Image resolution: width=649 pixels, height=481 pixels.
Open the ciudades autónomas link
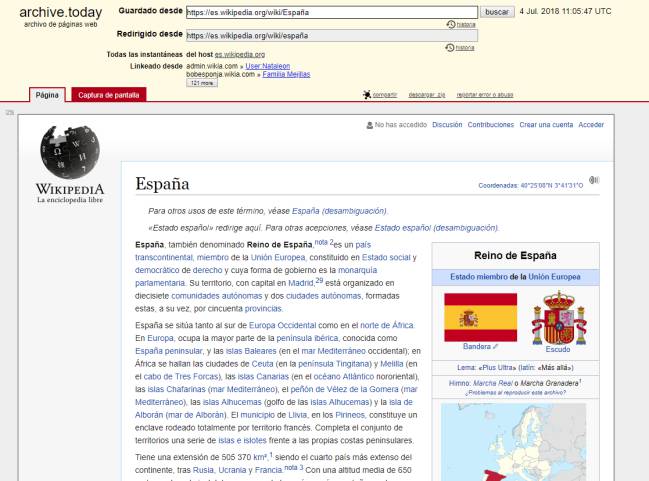coord(323,296)
